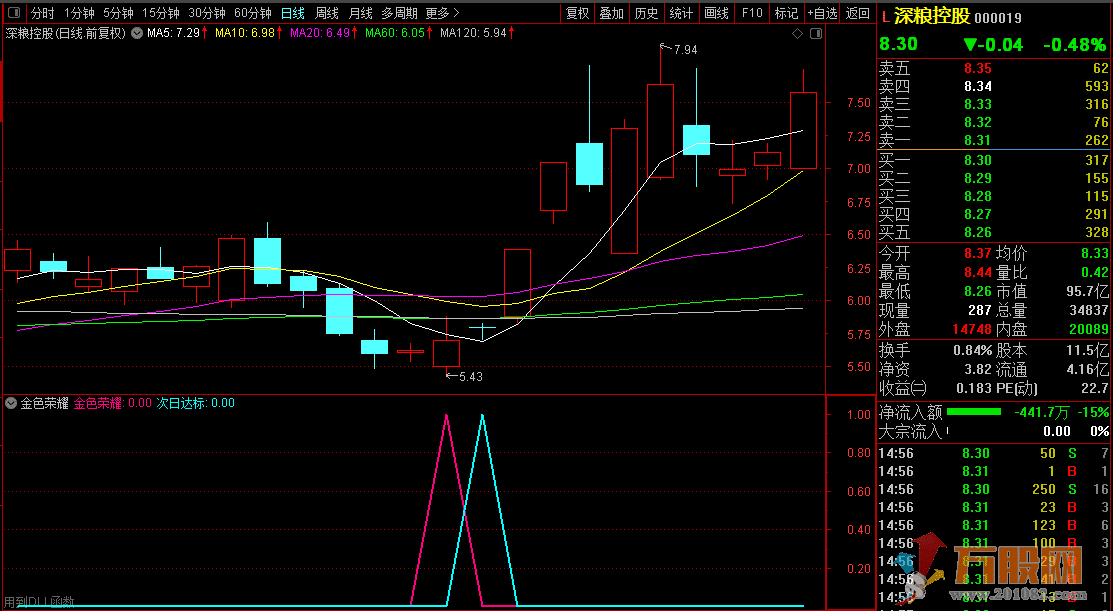Click the 7.94 high price marker
This screenshot has width=1113, height=611.
pos(684,49)
